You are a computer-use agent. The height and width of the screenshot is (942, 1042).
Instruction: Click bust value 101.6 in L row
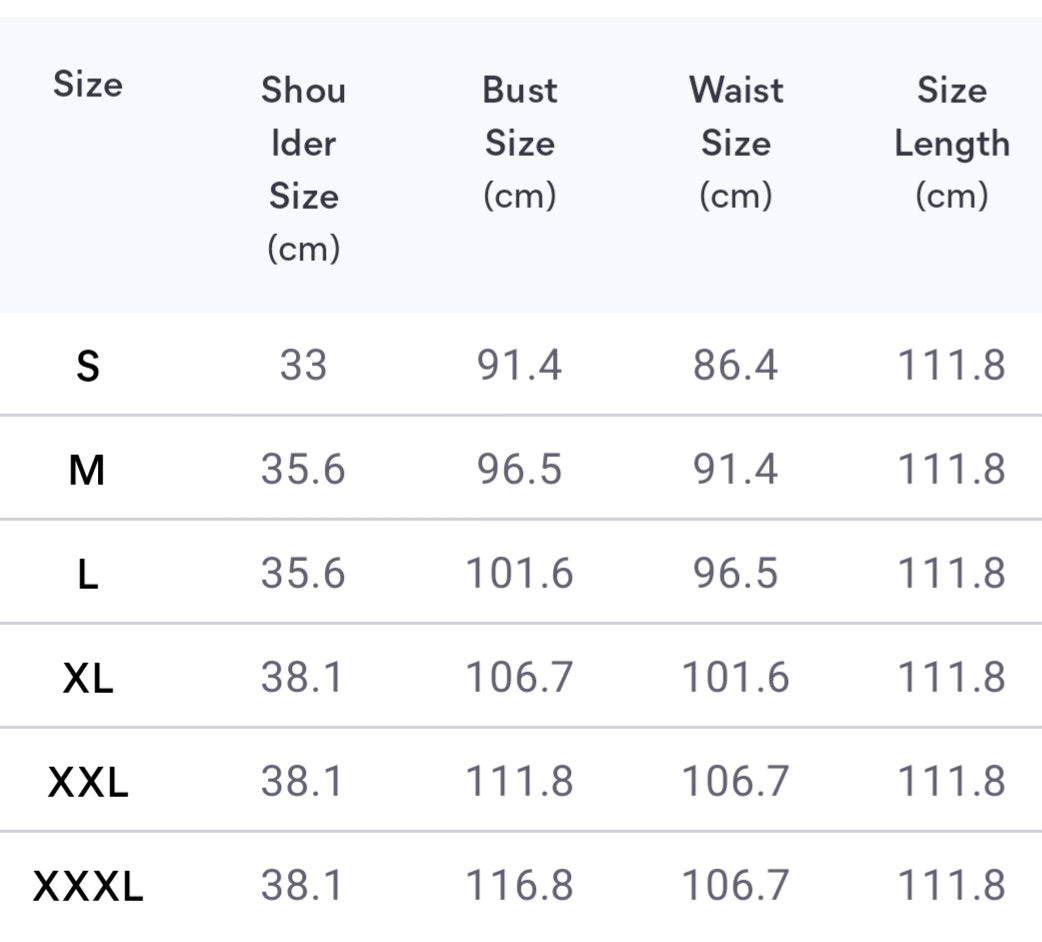click(x=519, y=574)
